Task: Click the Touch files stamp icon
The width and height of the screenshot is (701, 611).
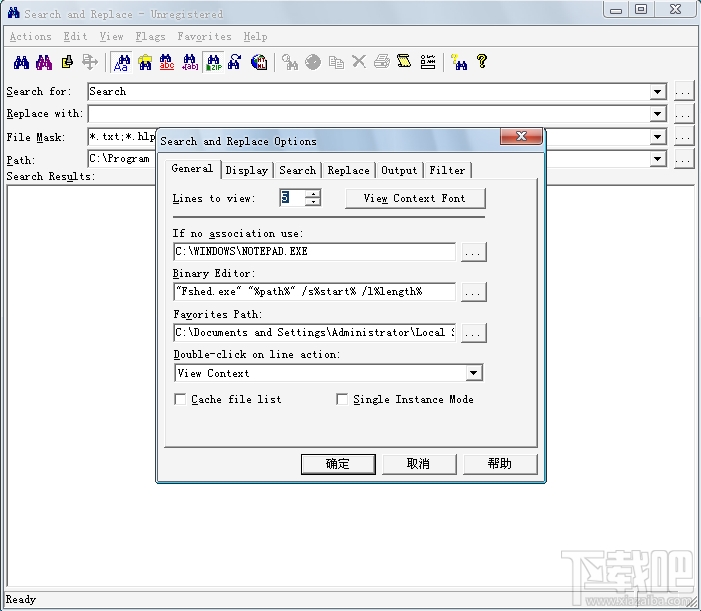Action: pyautogui.click(x=67, y=62)
